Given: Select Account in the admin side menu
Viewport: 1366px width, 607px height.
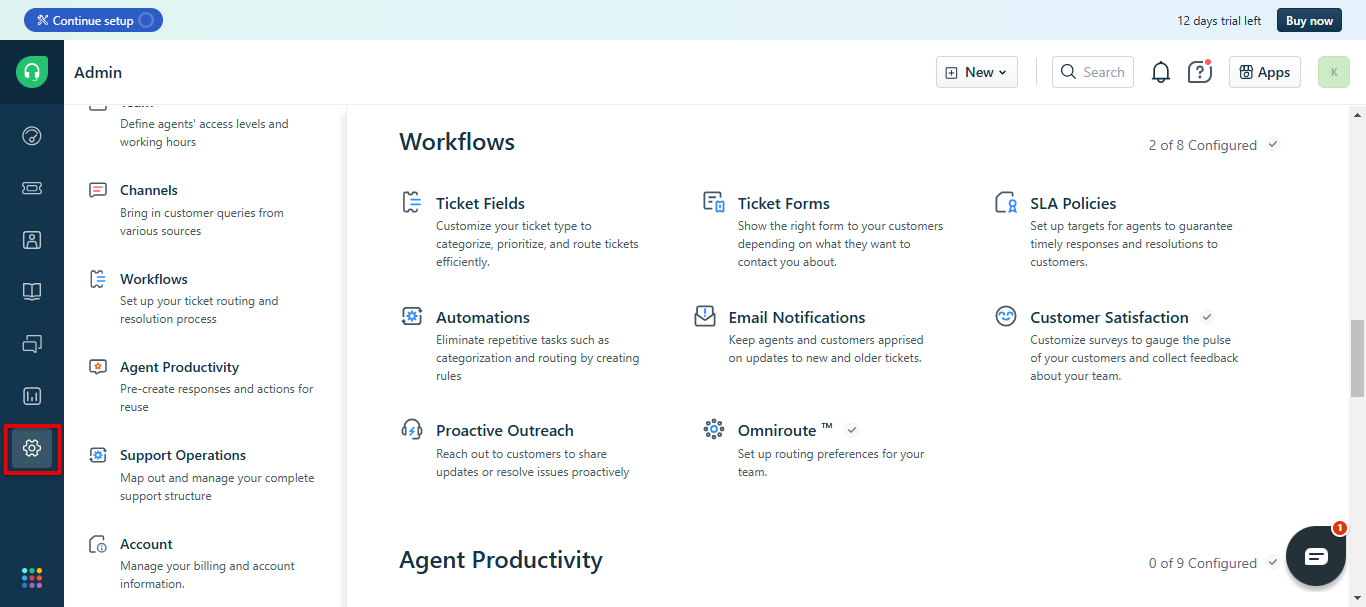Looking at the screenshot, I should coord(146,544).
